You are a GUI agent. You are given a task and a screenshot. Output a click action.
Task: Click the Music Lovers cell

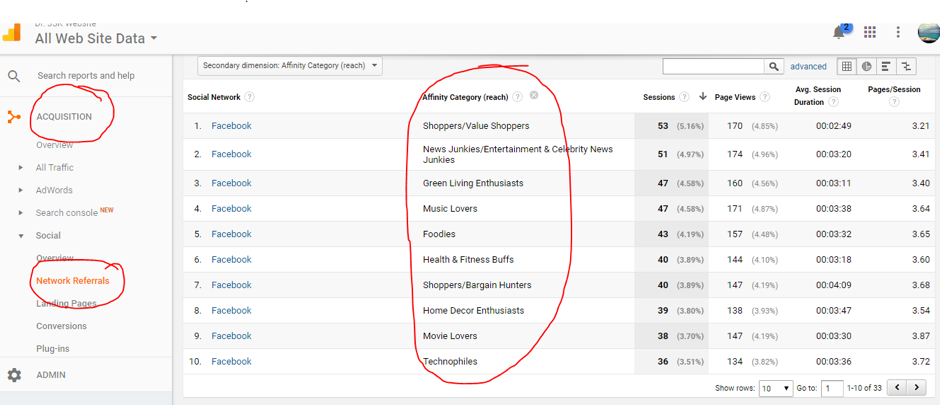tap(450, 208)
